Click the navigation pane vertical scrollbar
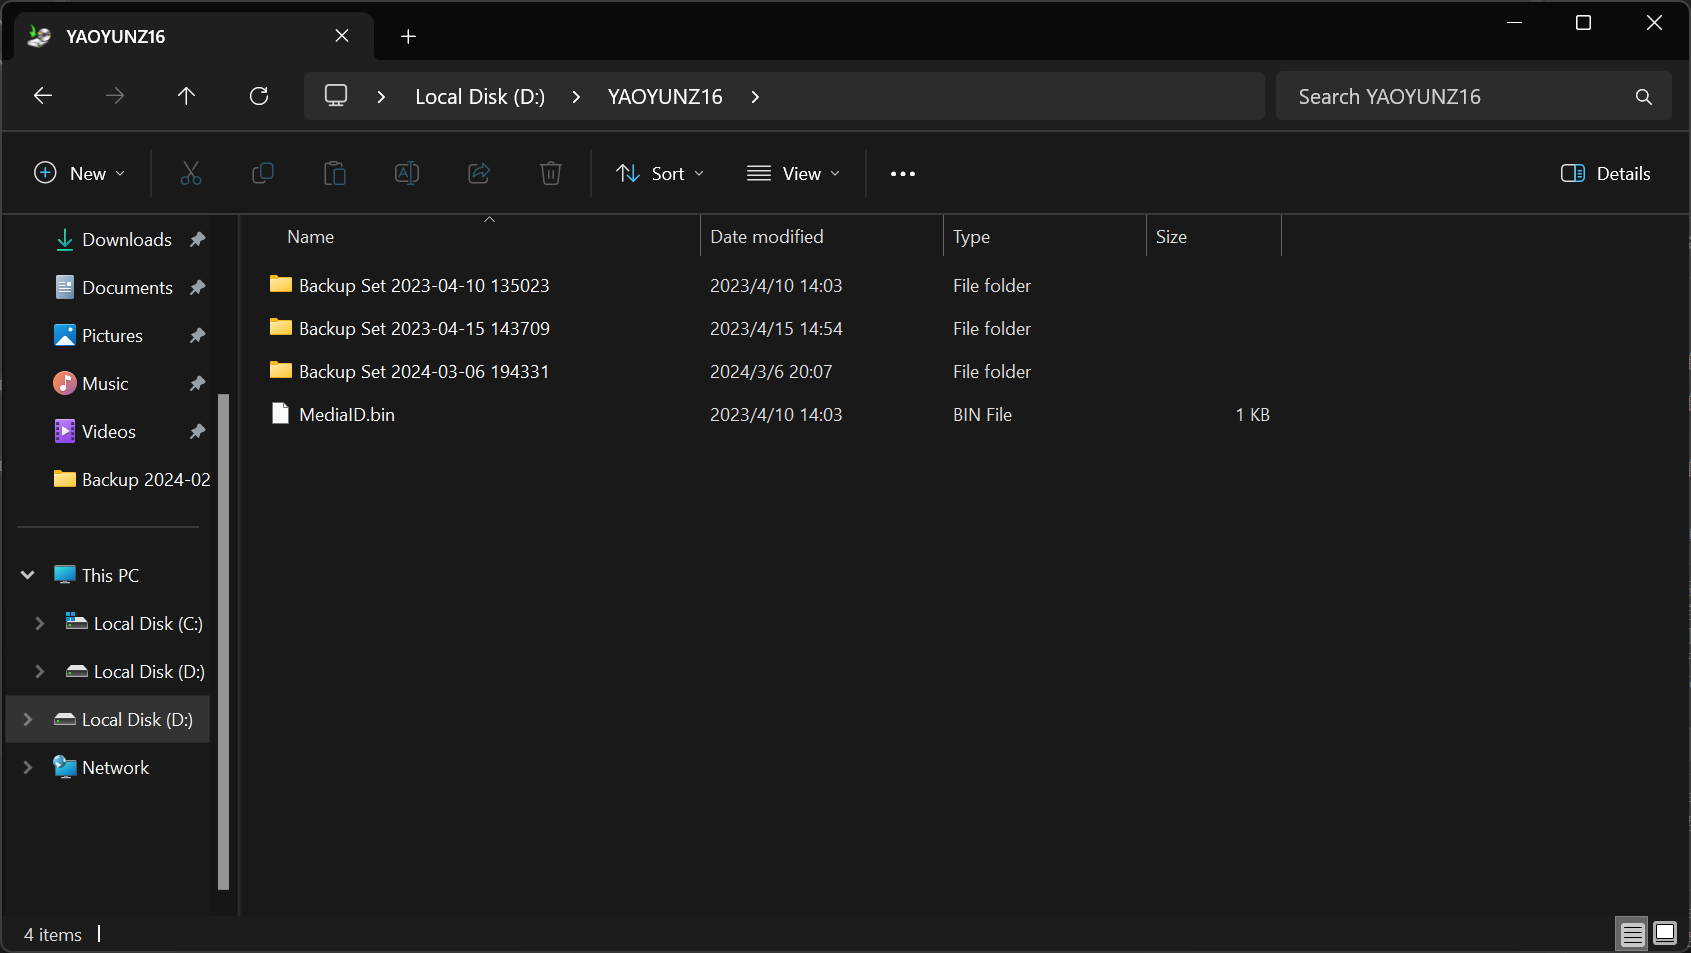Viewport: 1691px width, 953px height. (x=223, y=640)
